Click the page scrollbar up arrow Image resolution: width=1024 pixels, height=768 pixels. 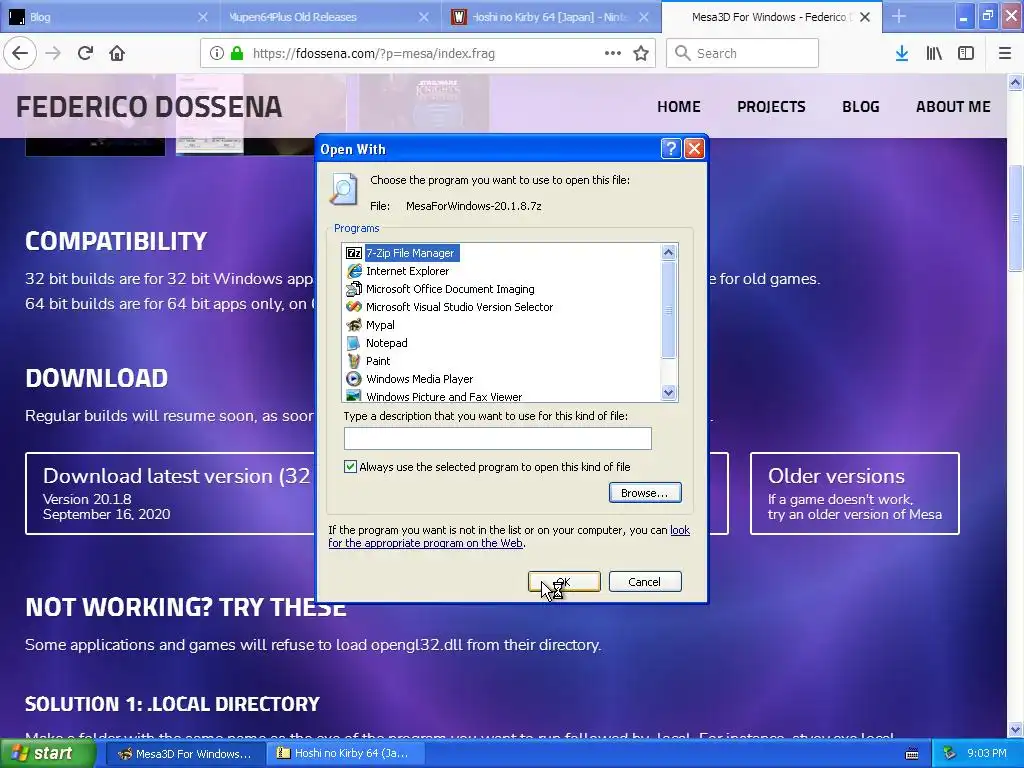click(1015, 82)
